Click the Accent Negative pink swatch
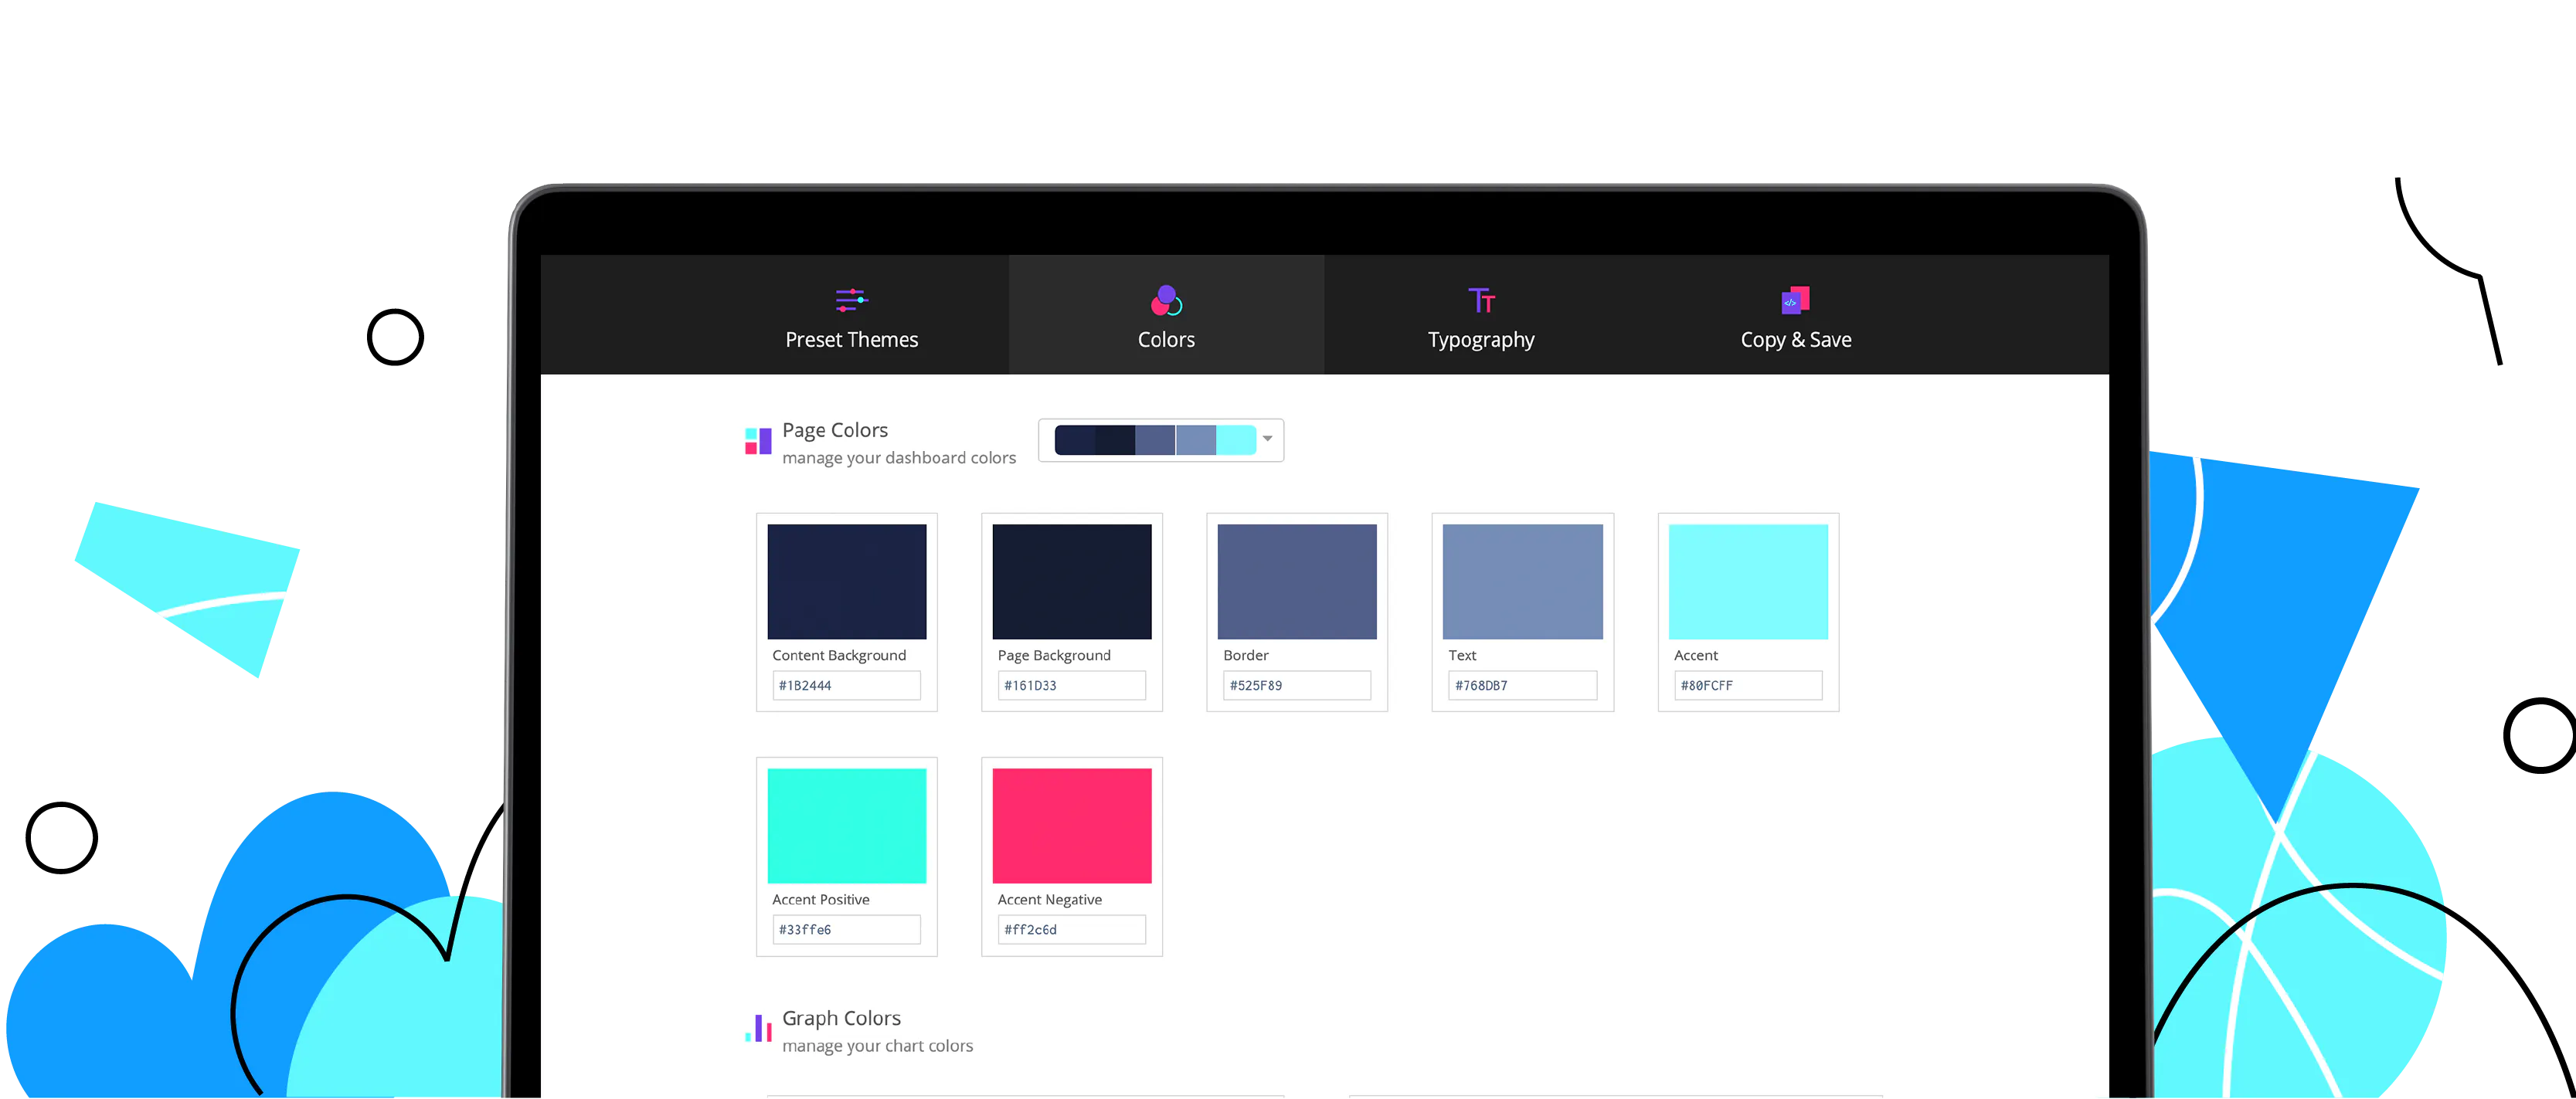Image resolution: width=2576 pixels, height=1099 pixels. tap(1071, 825)
